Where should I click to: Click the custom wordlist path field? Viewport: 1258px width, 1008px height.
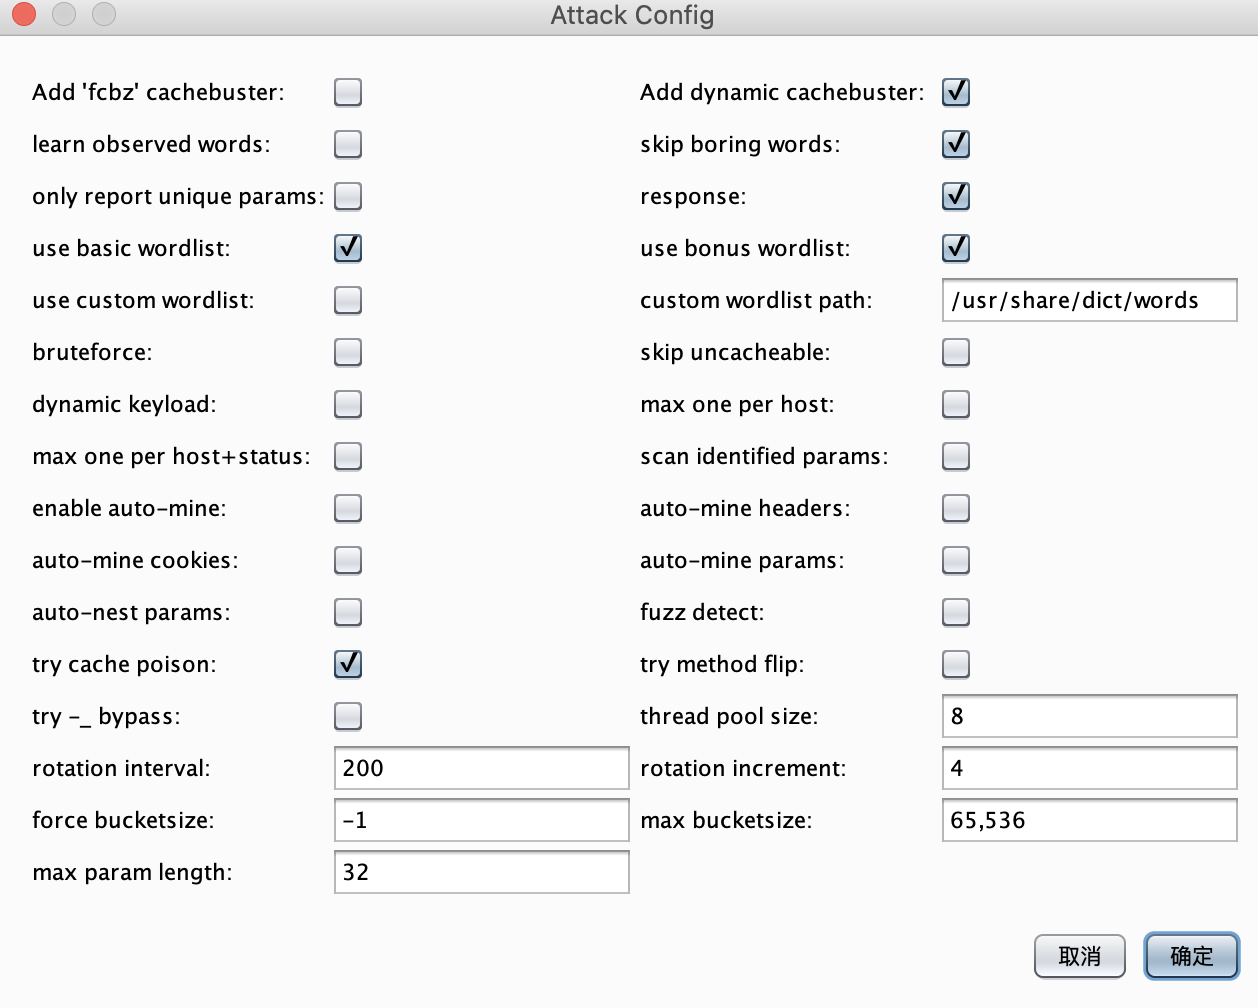1088,300
